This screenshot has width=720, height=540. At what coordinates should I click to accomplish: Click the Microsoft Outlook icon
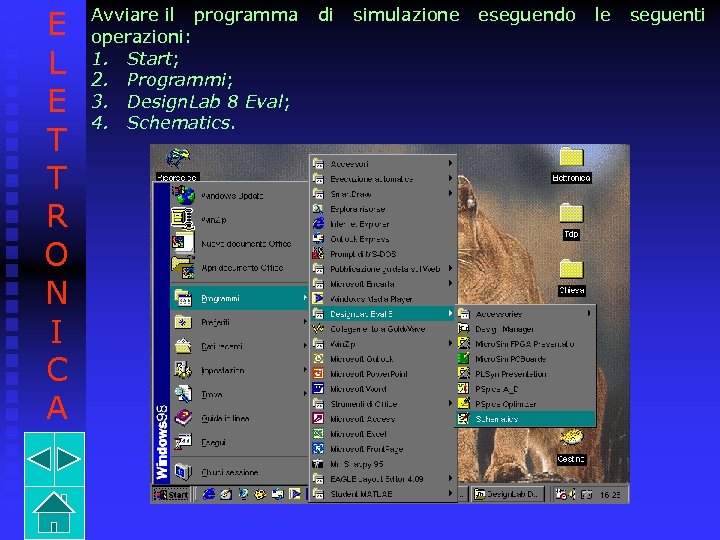(x=318, y=359)
